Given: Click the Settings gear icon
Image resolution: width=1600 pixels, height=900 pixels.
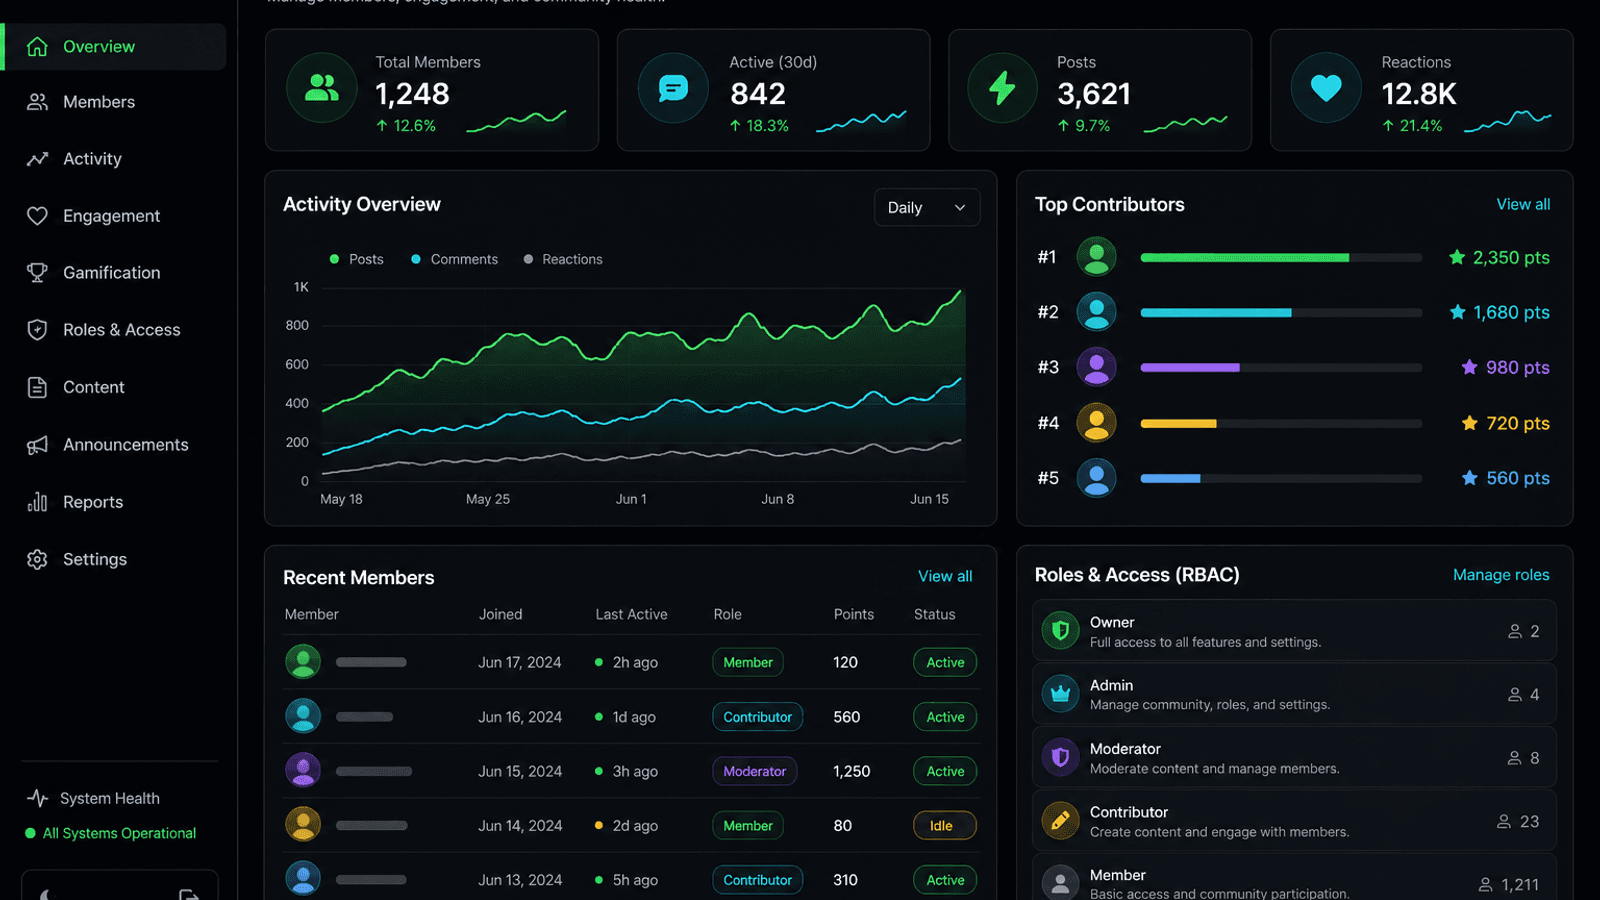Looking at the screenshot, I should 37,559.
